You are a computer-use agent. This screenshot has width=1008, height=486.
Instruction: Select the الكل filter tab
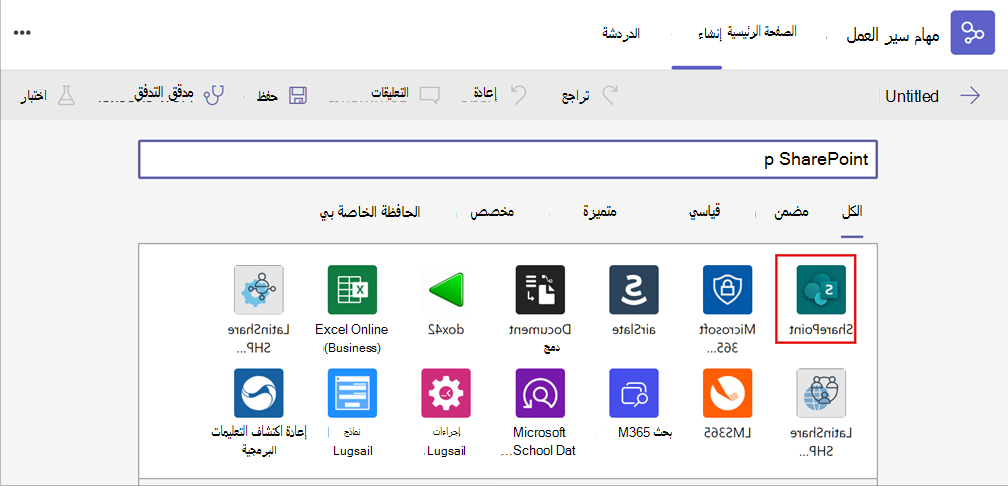(x=852, y=212)
